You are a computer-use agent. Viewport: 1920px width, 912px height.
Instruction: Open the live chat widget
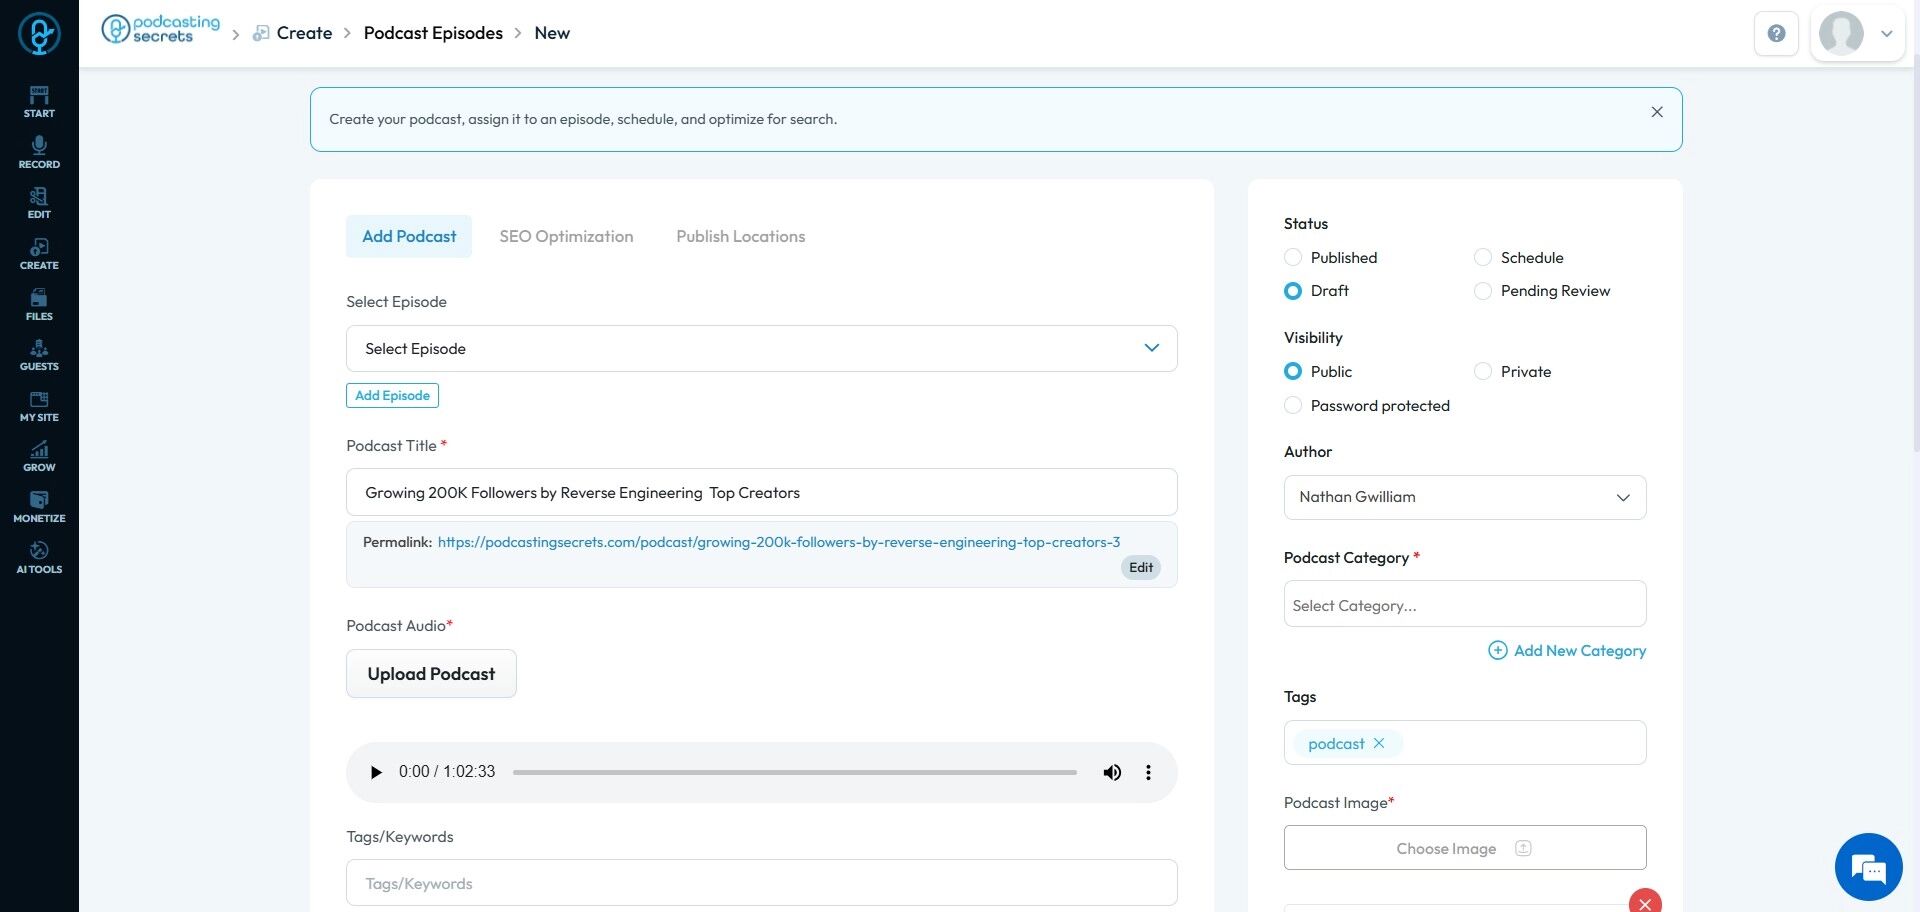[x=1868, y=867]
